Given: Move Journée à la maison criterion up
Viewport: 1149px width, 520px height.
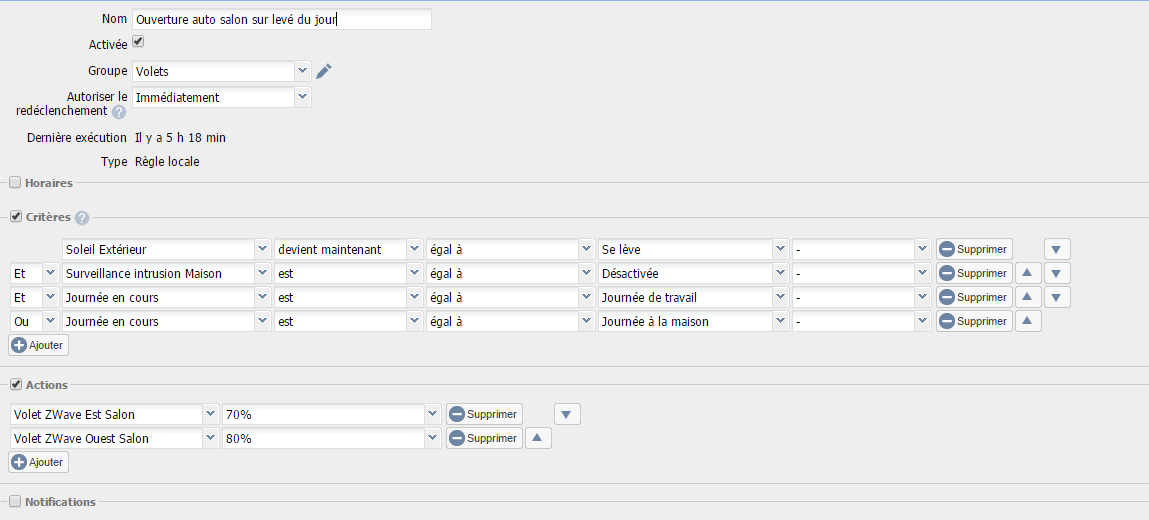Looking at the screenshot, I should (1029, 321).
